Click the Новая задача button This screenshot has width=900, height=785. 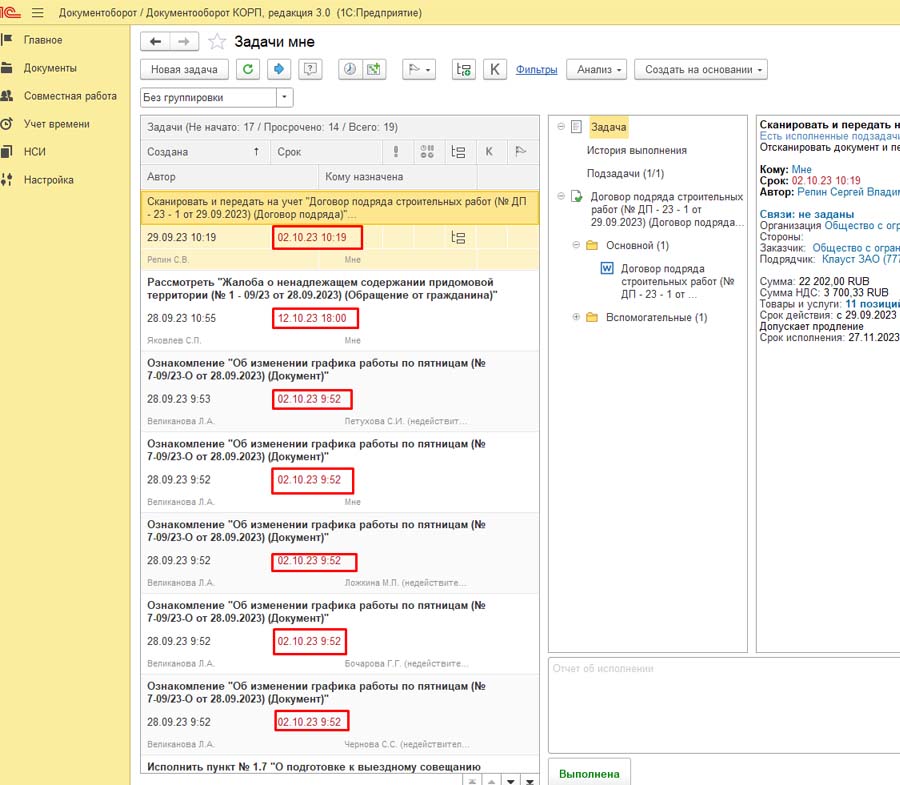click(184, 69)
